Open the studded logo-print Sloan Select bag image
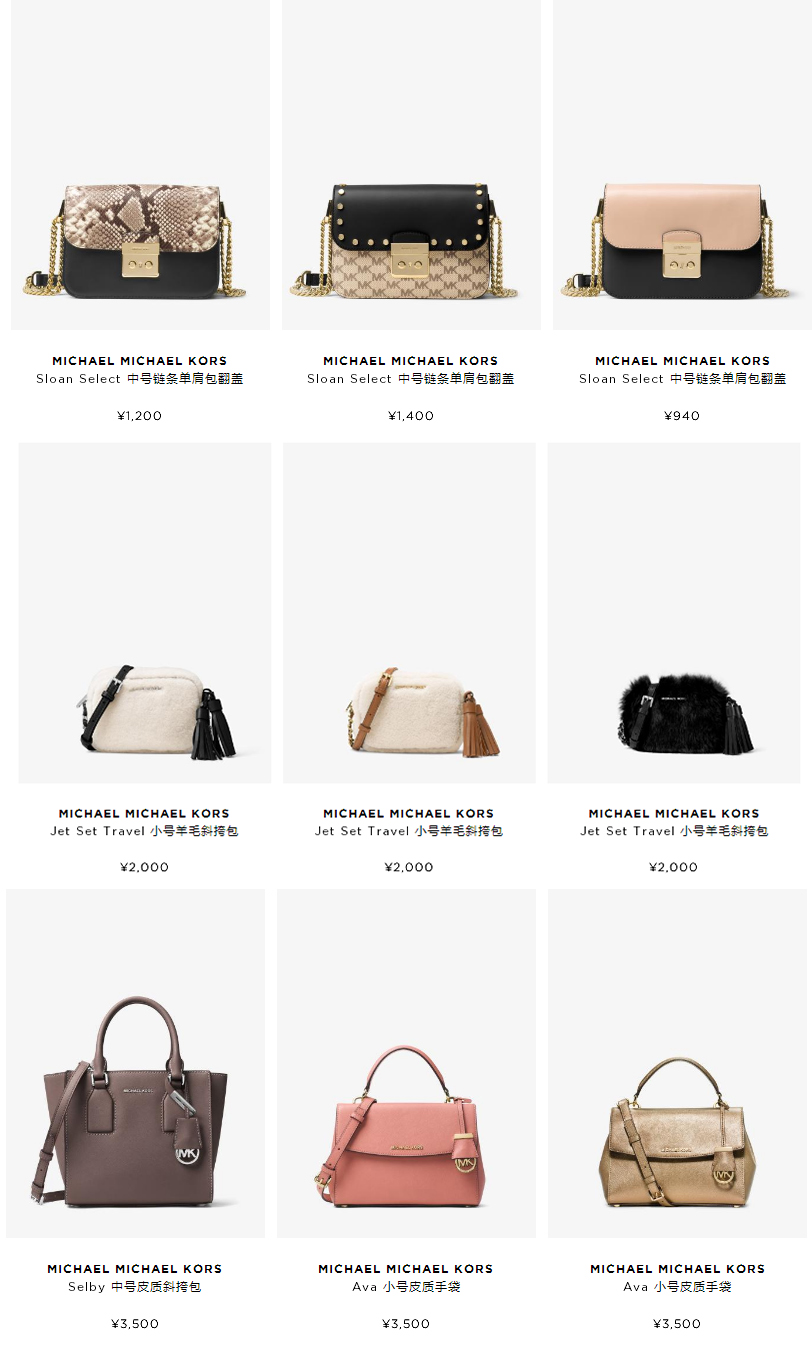Image resolution: width=812 pixels, height=1346 pixels. [411, 165]
